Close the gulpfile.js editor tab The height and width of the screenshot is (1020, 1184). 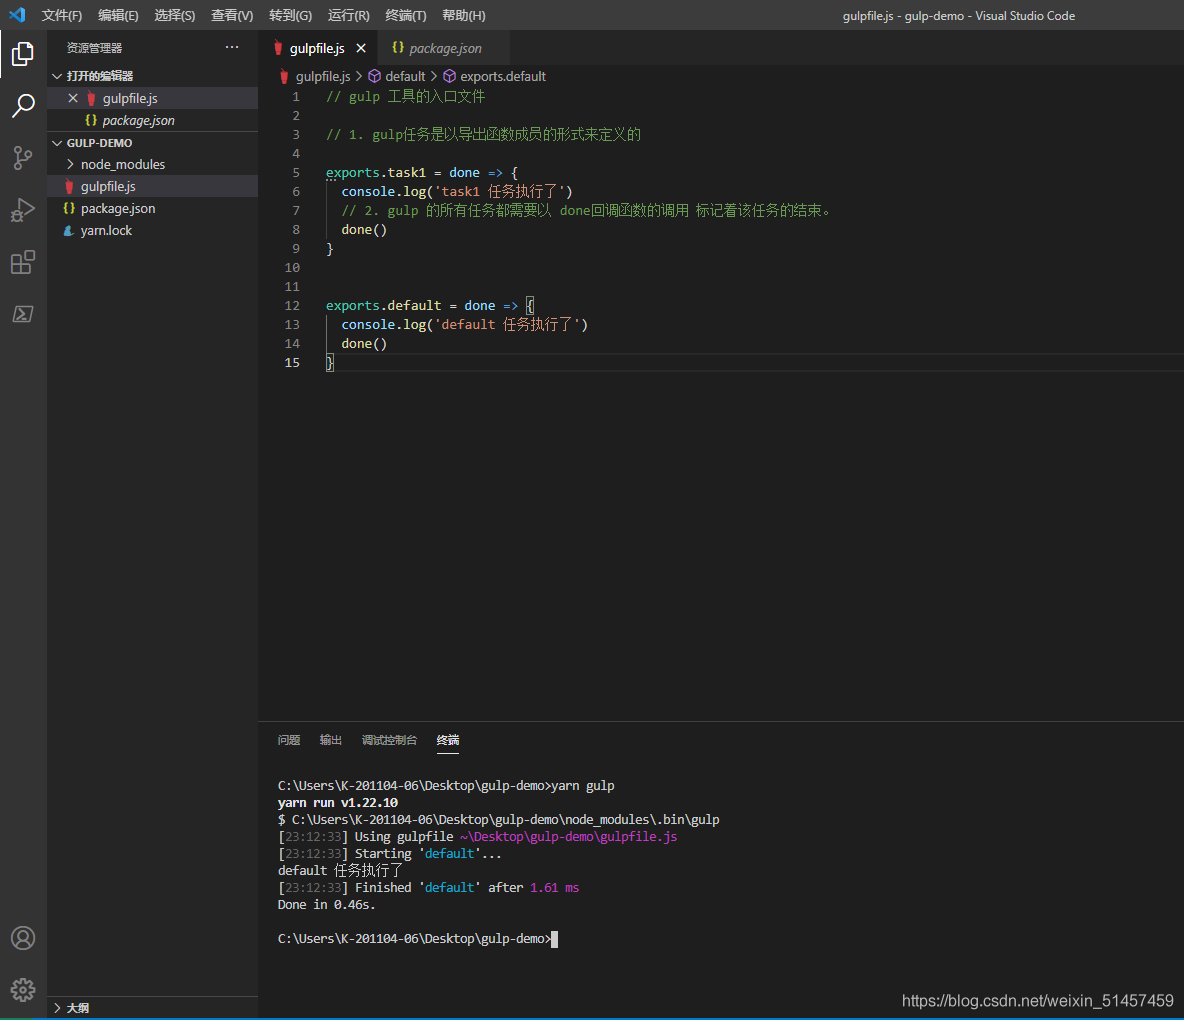[x=361, y=48]
